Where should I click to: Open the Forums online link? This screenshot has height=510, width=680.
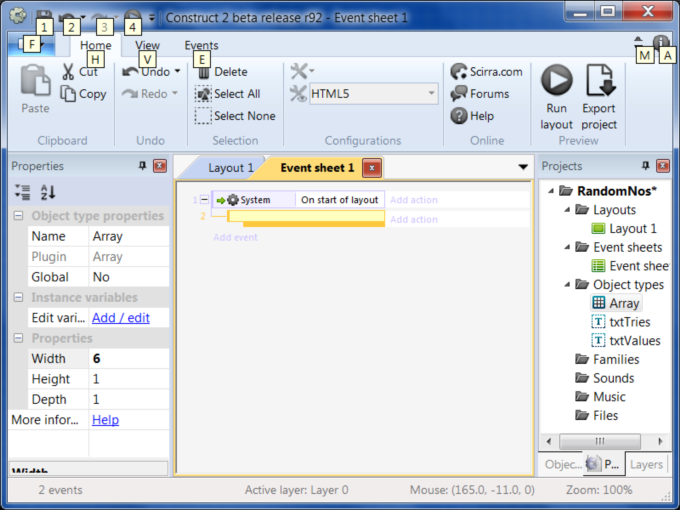[x=480, y=94]
